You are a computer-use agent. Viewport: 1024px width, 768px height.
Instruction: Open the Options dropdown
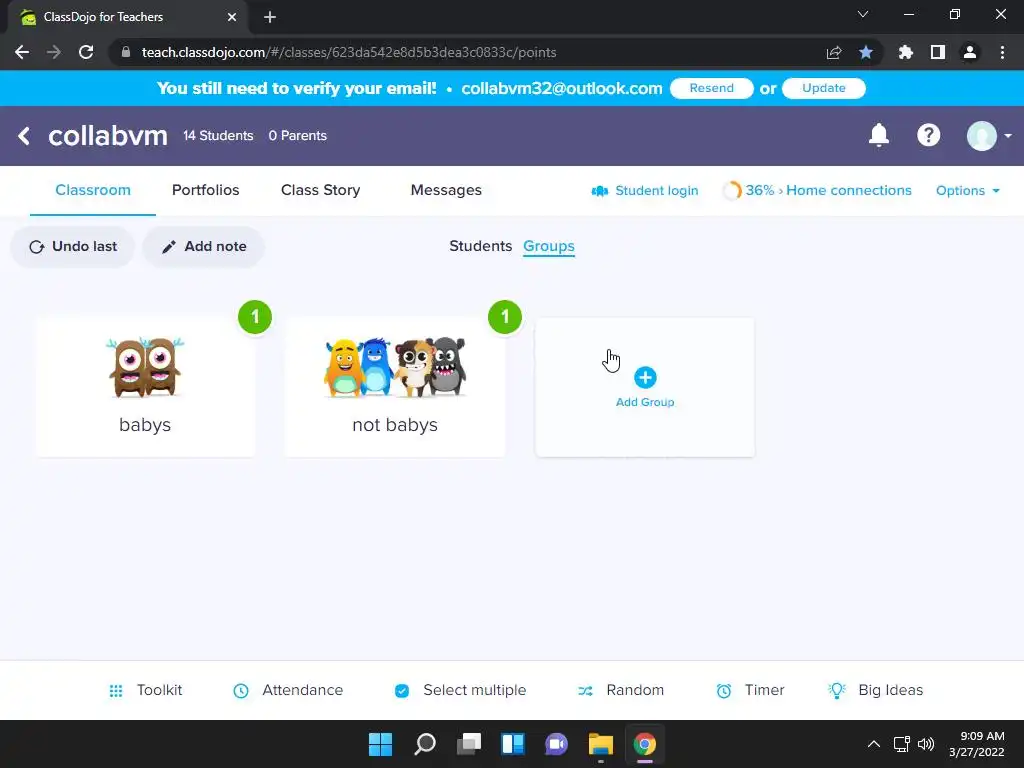click(x=968, y=191)
